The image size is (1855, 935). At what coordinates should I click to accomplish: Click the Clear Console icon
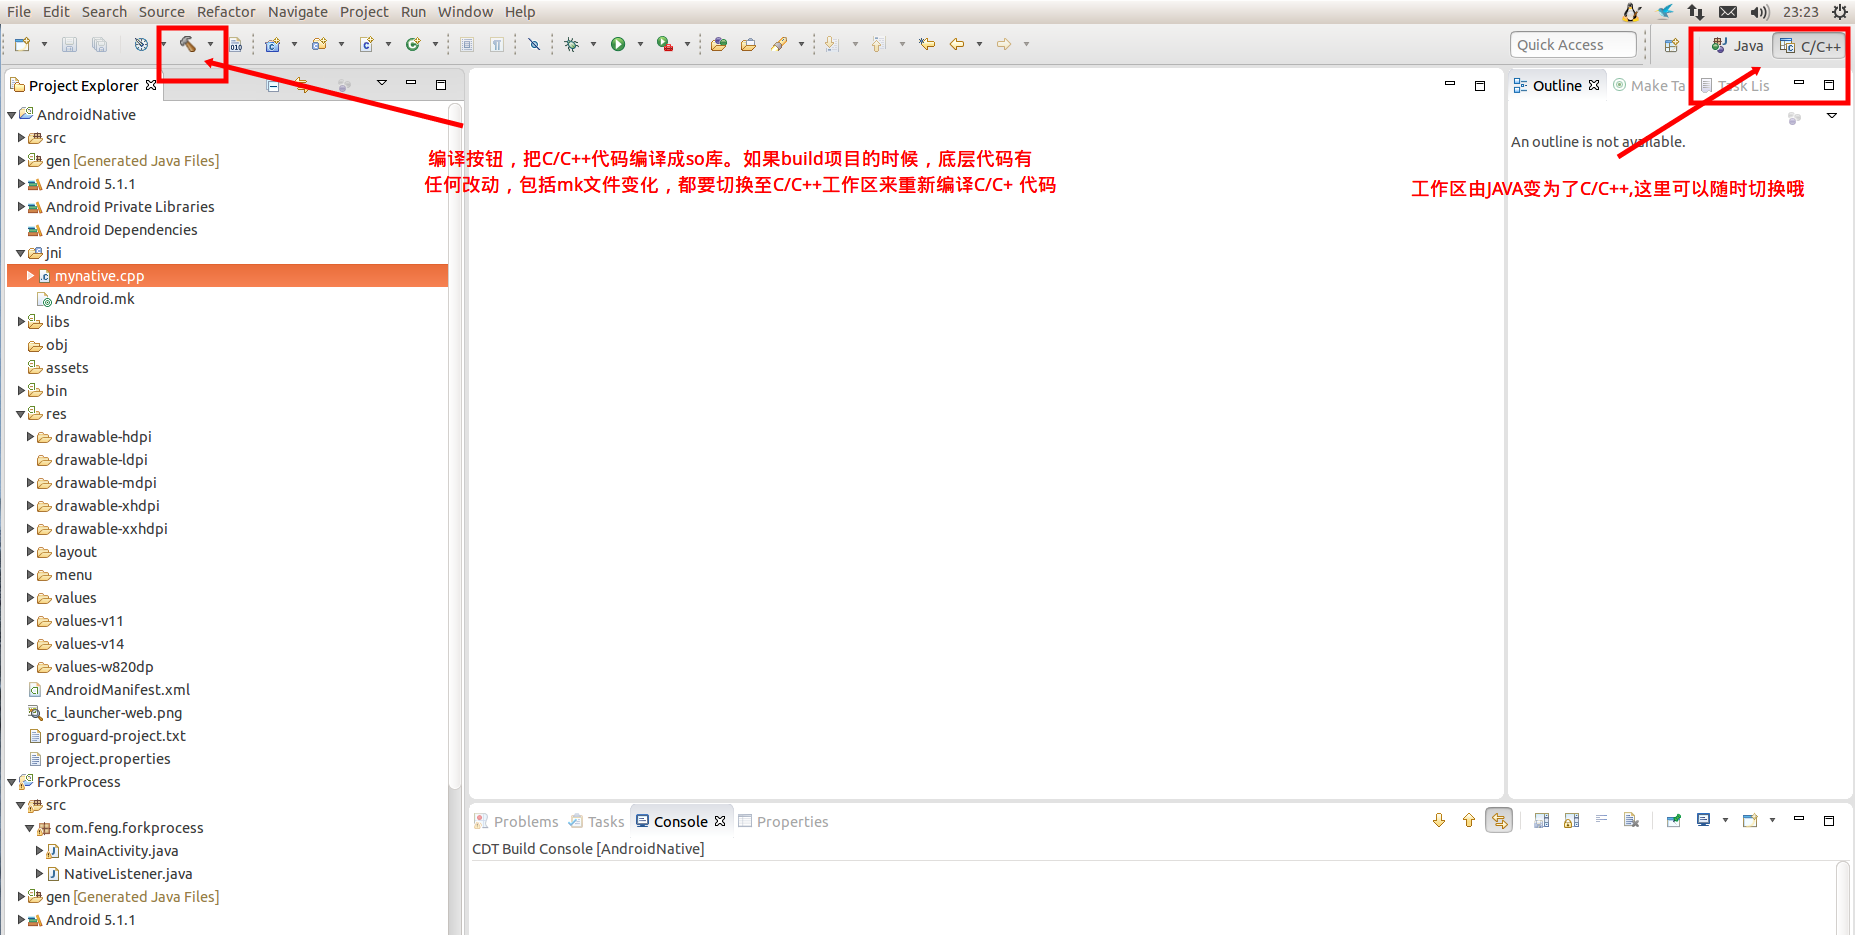pyautogui.click(x=1631, y=820)
